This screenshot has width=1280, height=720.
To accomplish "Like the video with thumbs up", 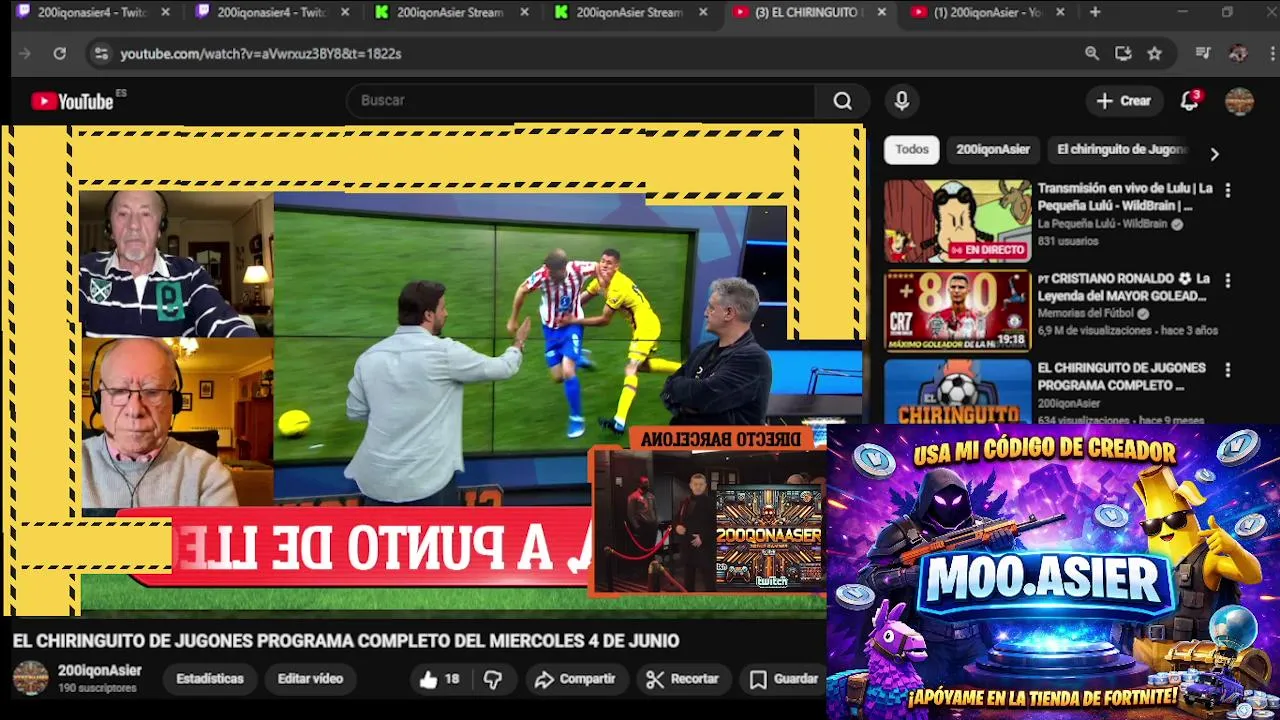I will pyautogui.click(x=439, y=679).
